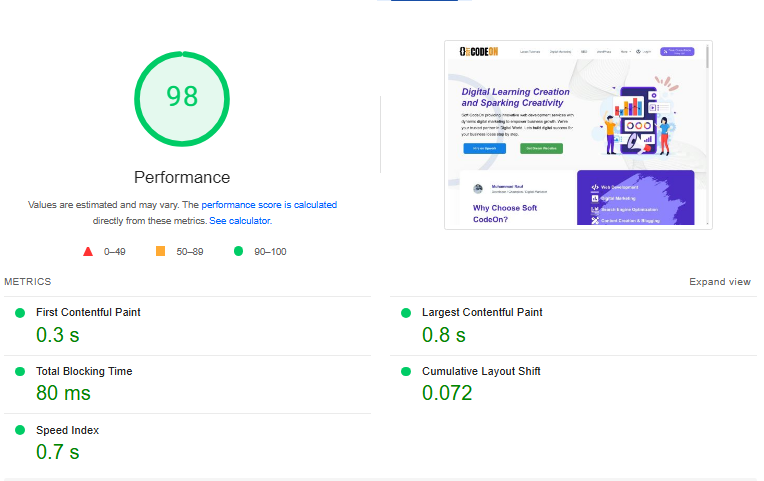
Task: Click the 0.8 s value
Action: pyautogui.click(x=444, y=335)
